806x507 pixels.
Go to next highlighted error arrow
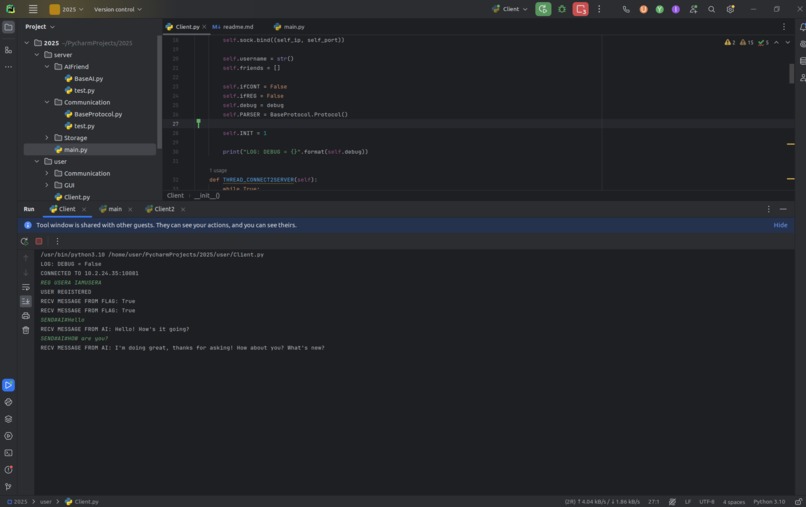point(787,43)
